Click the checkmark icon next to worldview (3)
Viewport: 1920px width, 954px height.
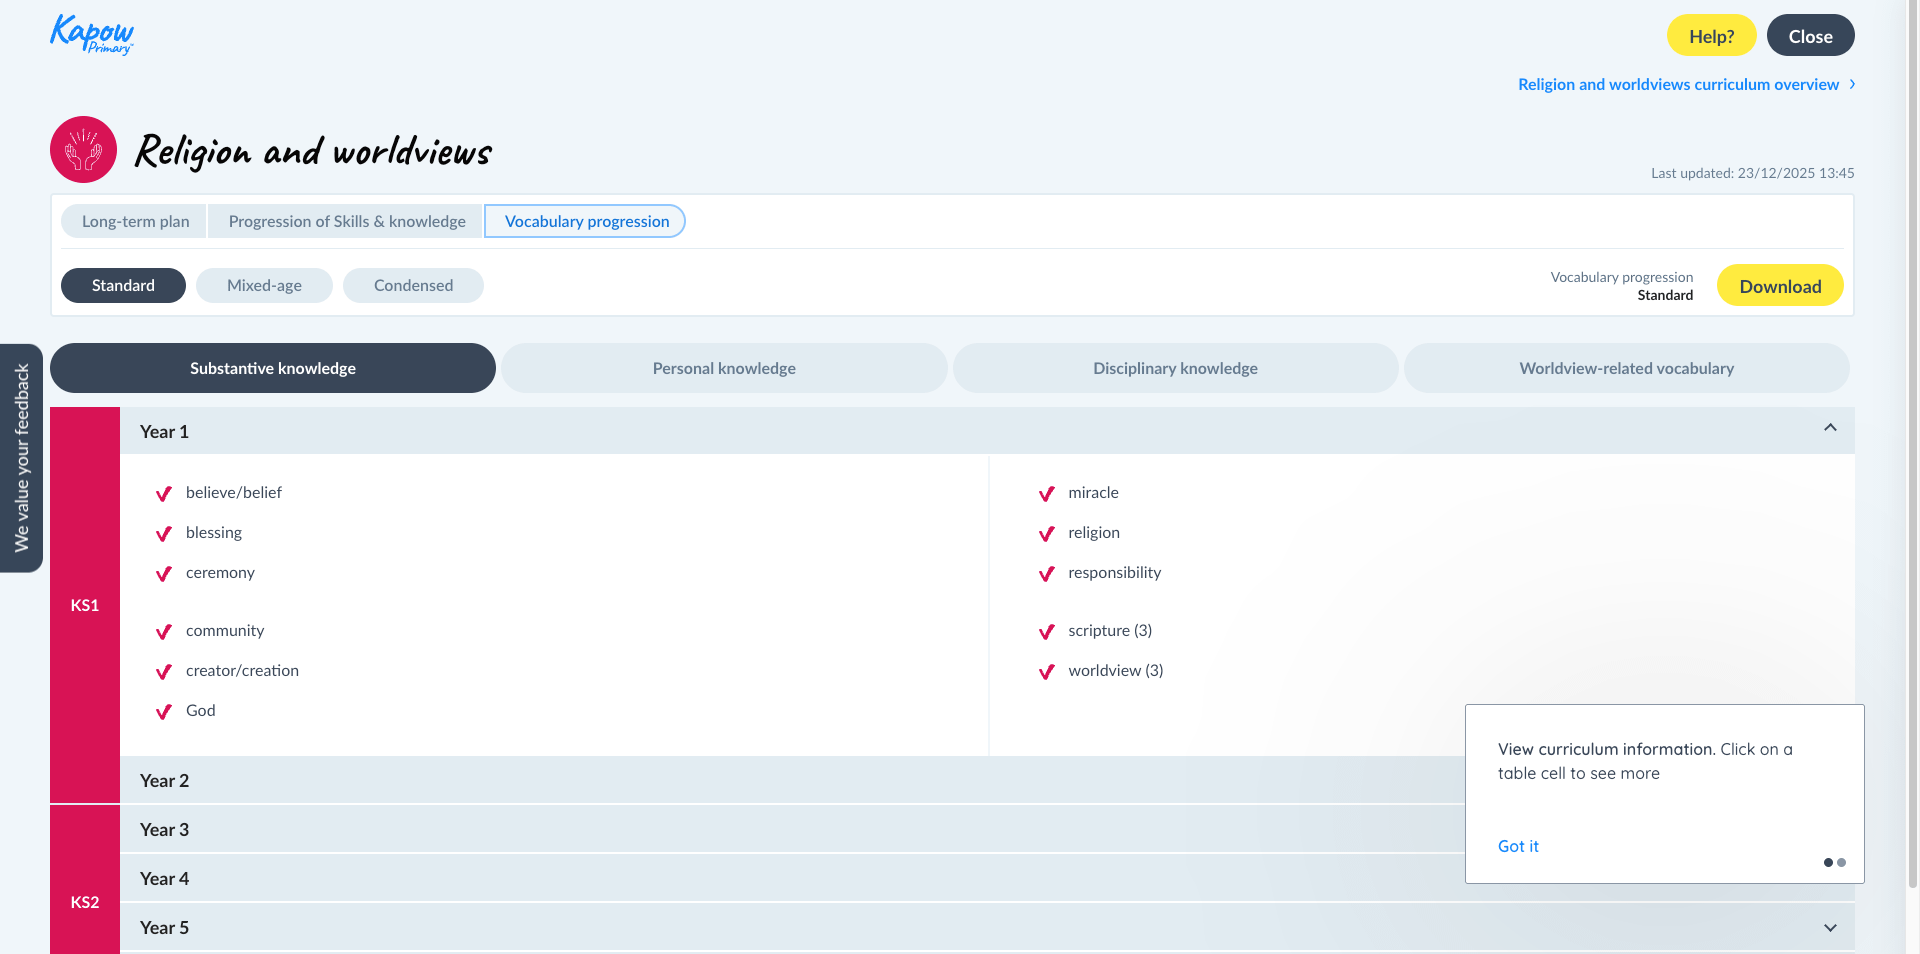[1047, 672]
